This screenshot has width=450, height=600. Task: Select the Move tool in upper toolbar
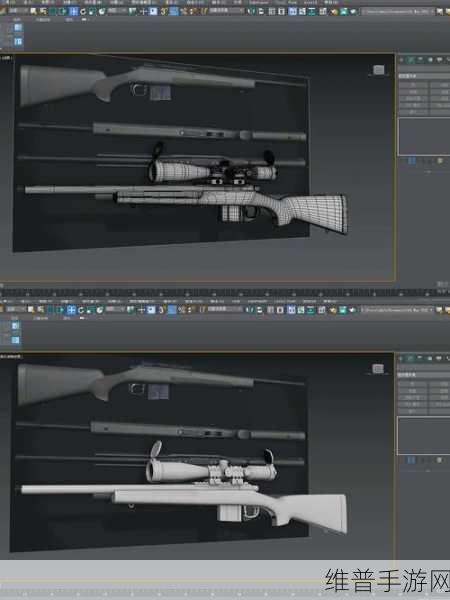73,11
